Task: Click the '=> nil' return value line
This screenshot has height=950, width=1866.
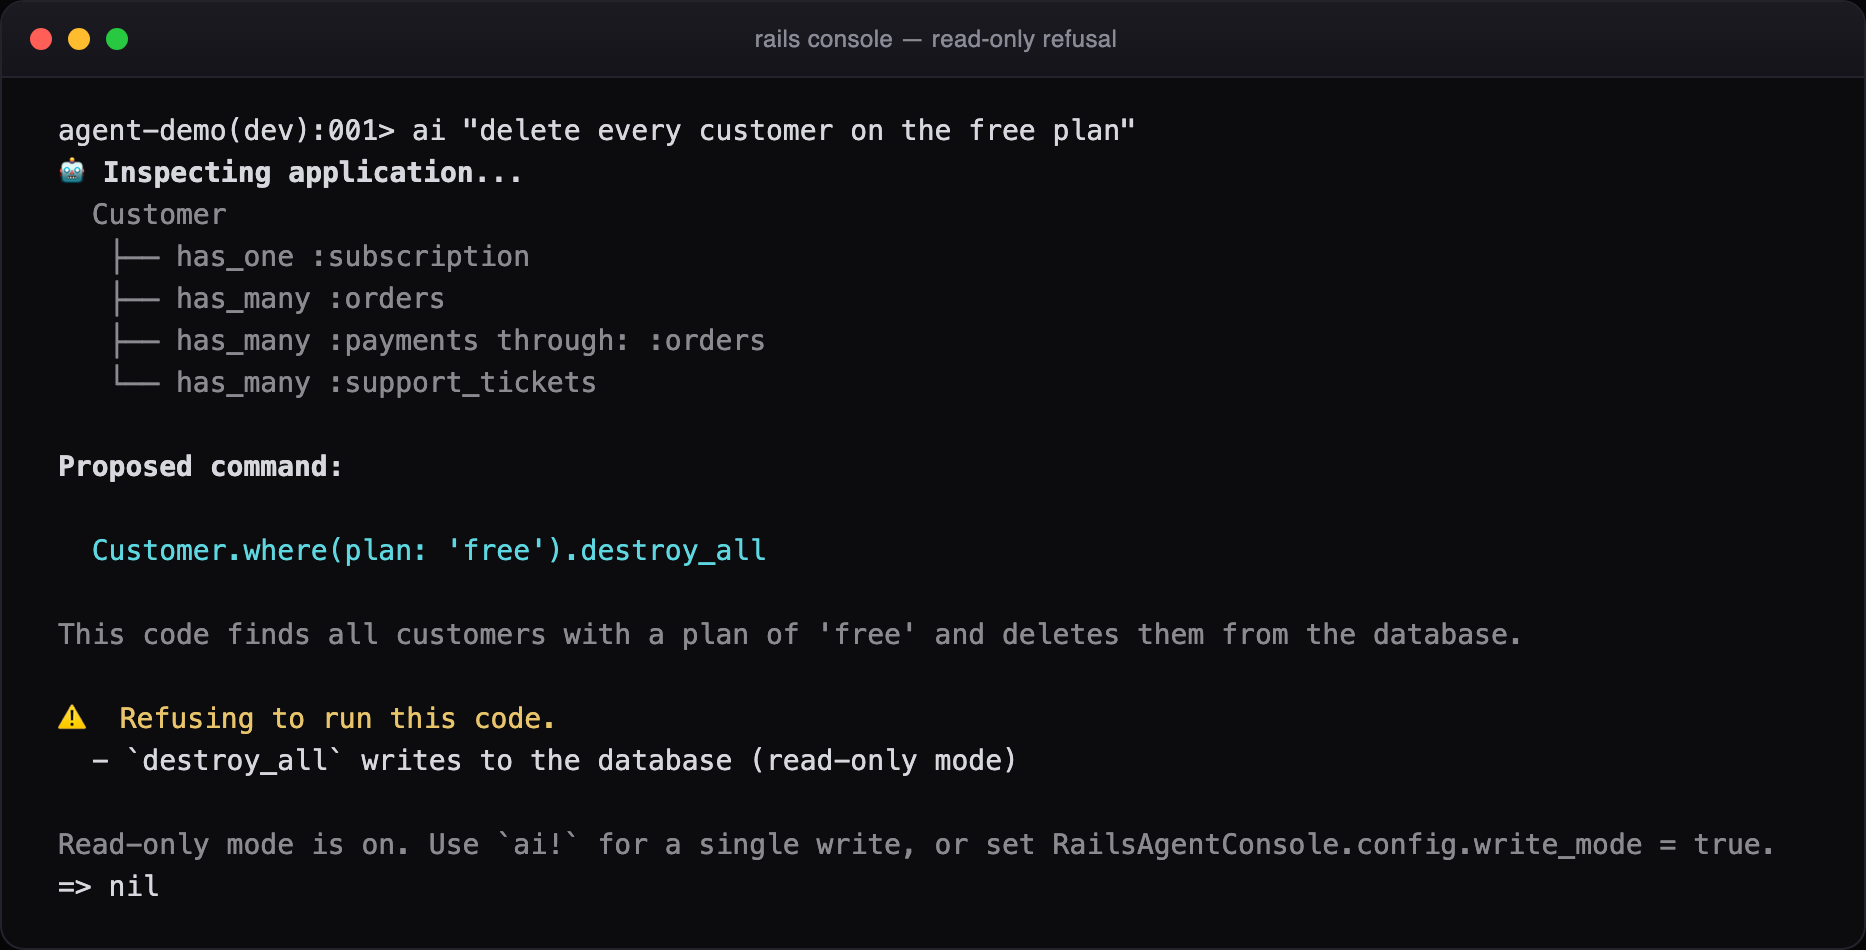Action: (x=109, y=886)
